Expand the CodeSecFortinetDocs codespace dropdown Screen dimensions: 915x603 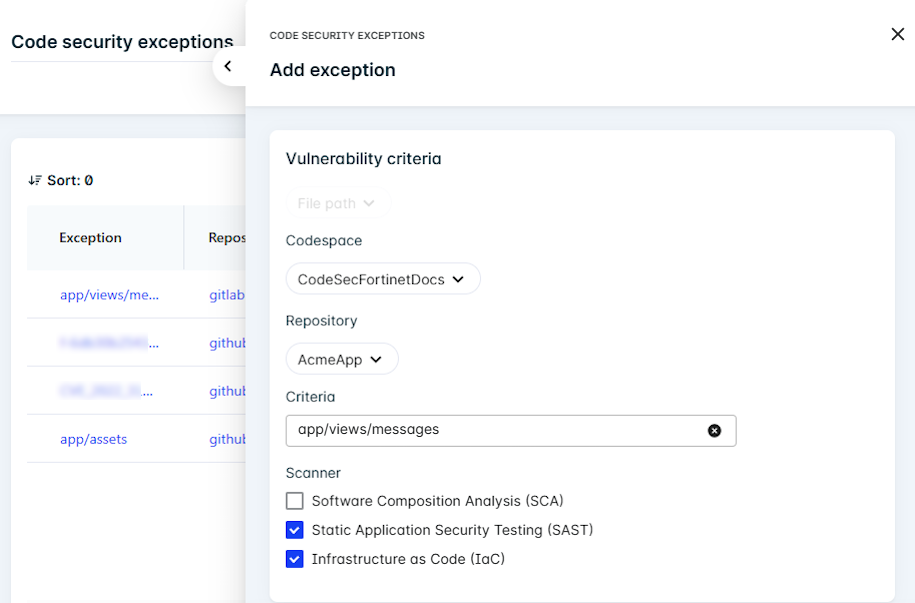pos(382,279)
